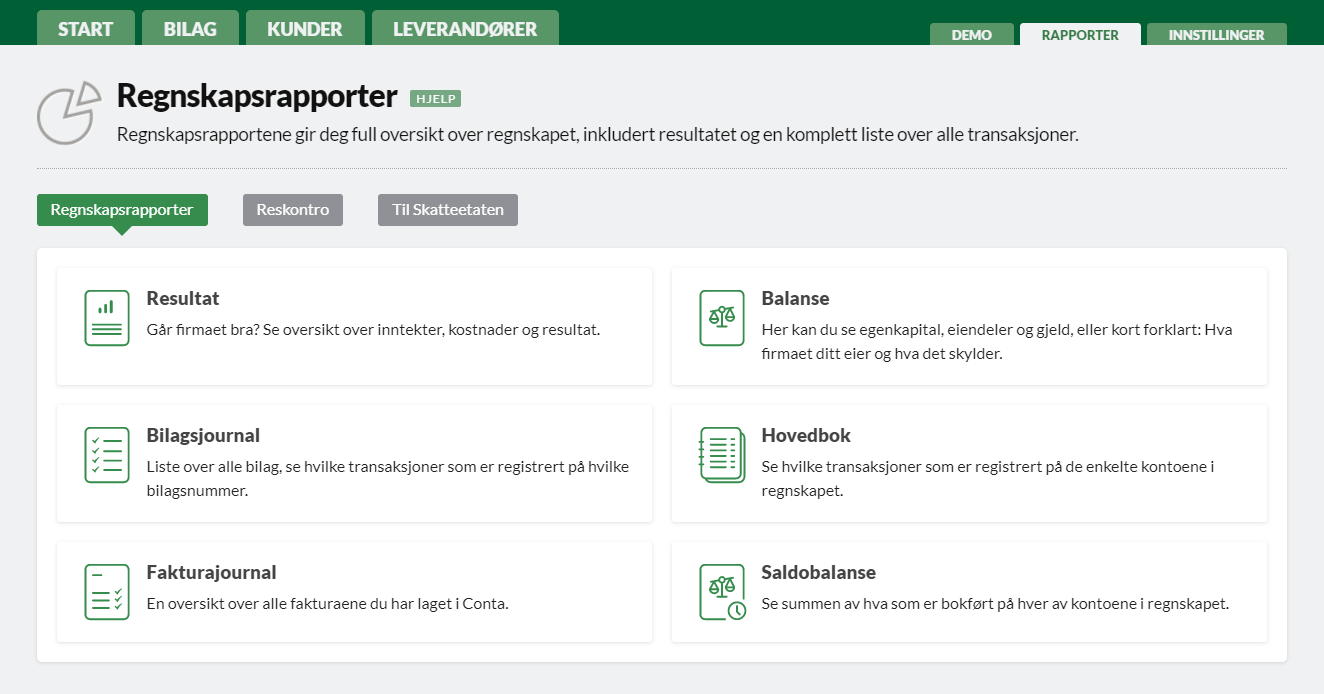Click the Saldobalanse scales-and-clock icon

(x=722, y=592)
